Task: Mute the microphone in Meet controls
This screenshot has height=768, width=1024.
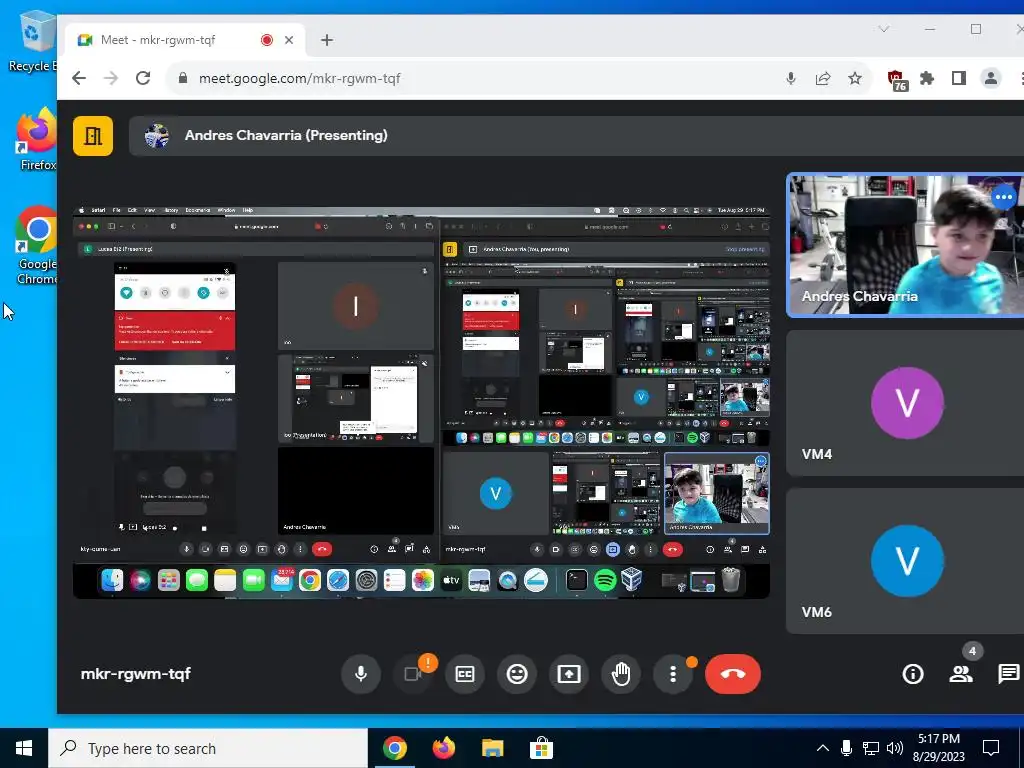Action: pos(360,674)
